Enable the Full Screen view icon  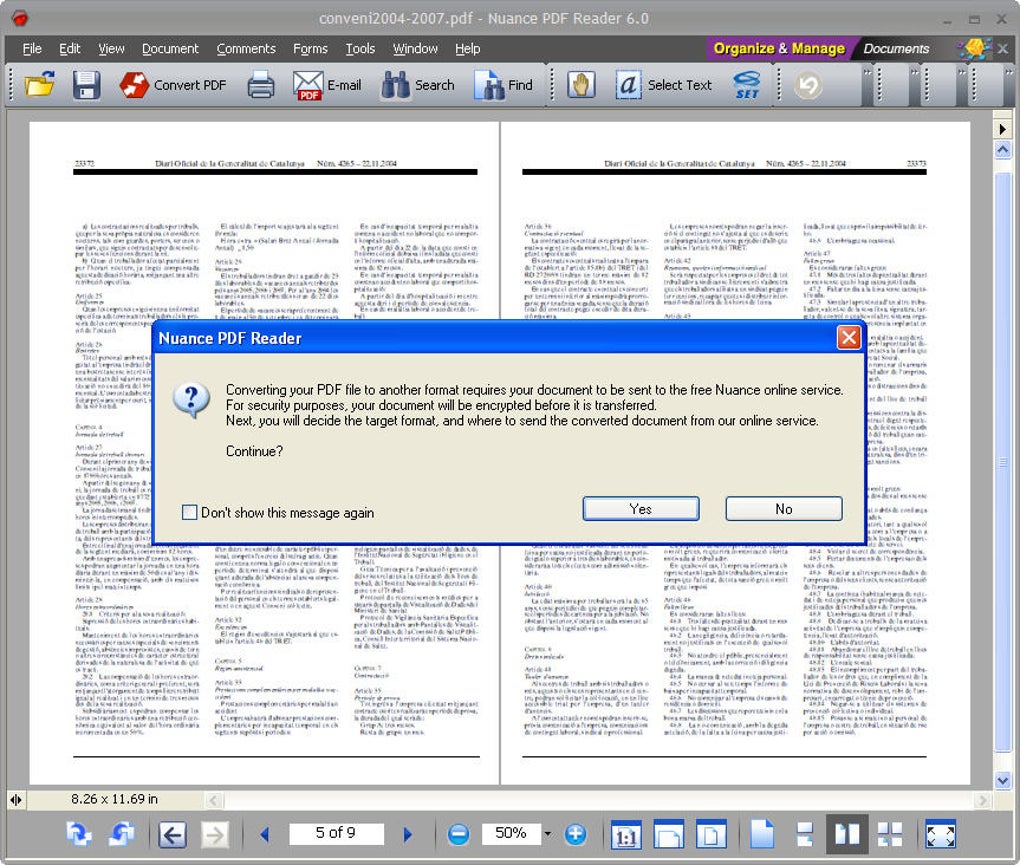point(941,834)
